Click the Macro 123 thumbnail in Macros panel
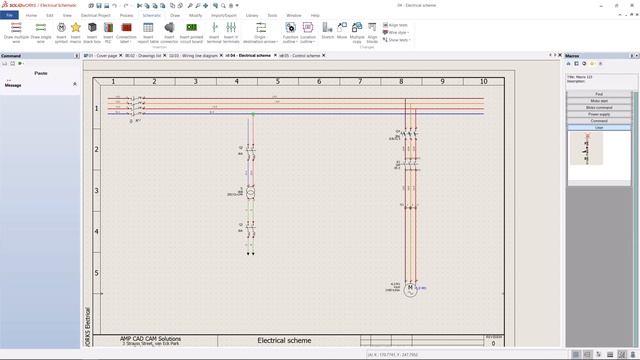Viewport: 640px width, 360px height. 587,149
